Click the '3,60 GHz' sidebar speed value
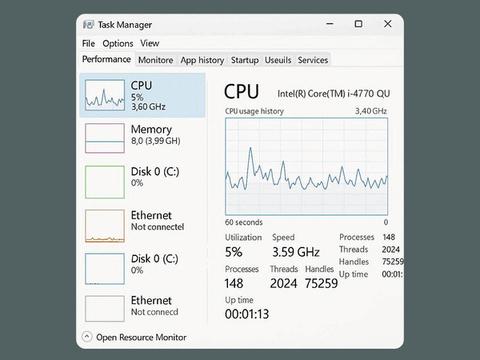Viewport: 480px width, 360px height. click(x=148, y=107)
